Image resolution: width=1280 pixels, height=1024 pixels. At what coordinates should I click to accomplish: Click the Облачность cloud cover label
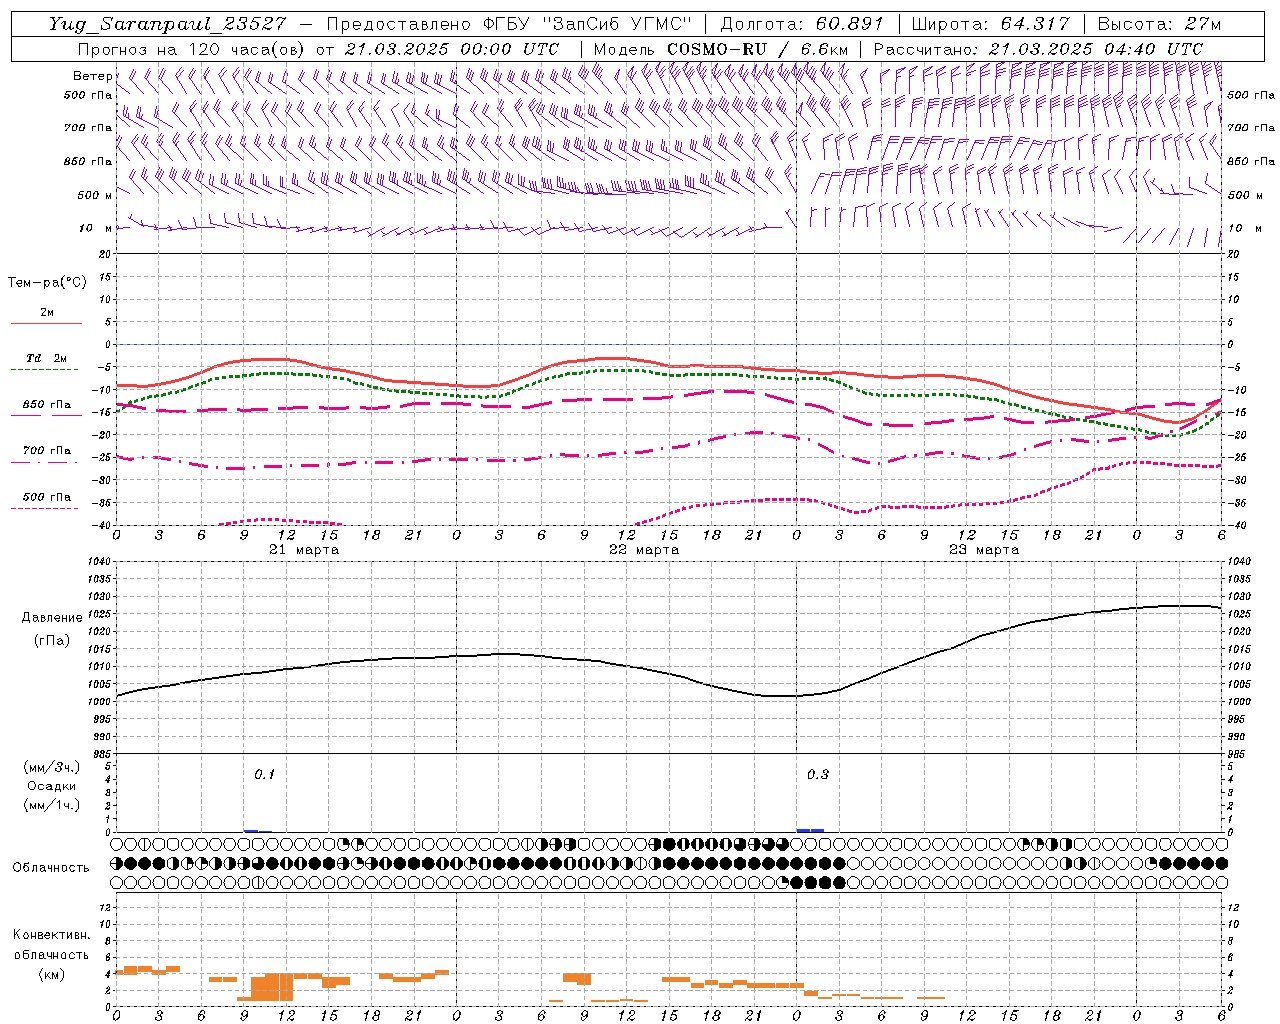[x=50, y=867]
